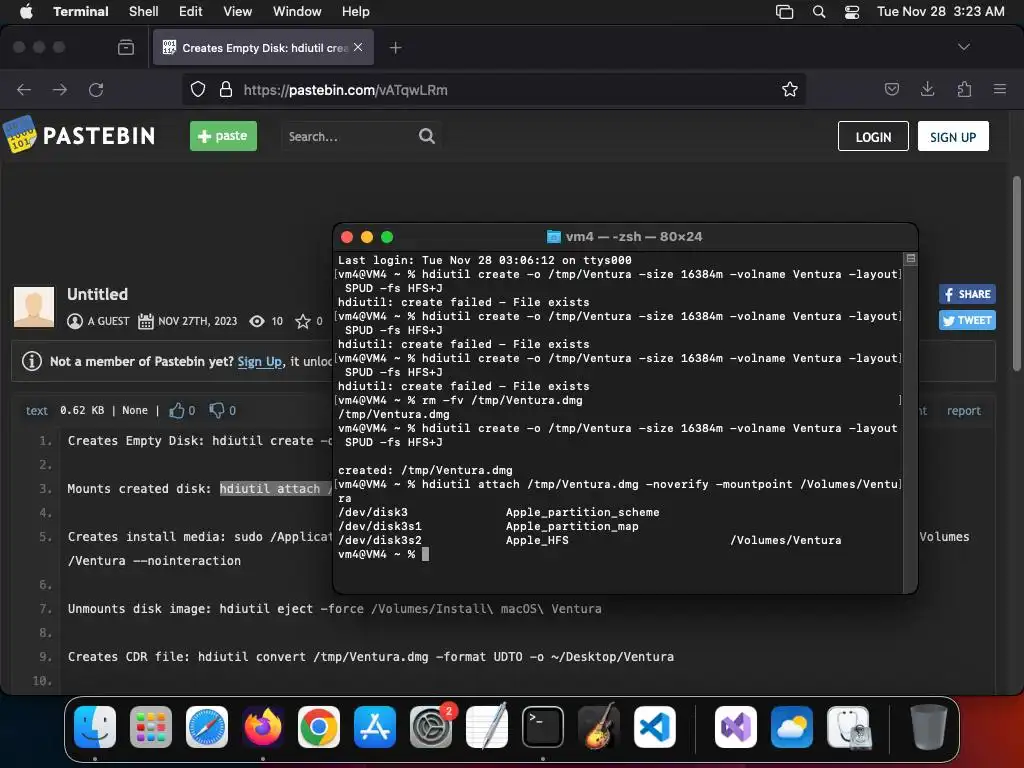Go forward to the next page
This screenshot has width=1024, height=768.
point(59,89)
